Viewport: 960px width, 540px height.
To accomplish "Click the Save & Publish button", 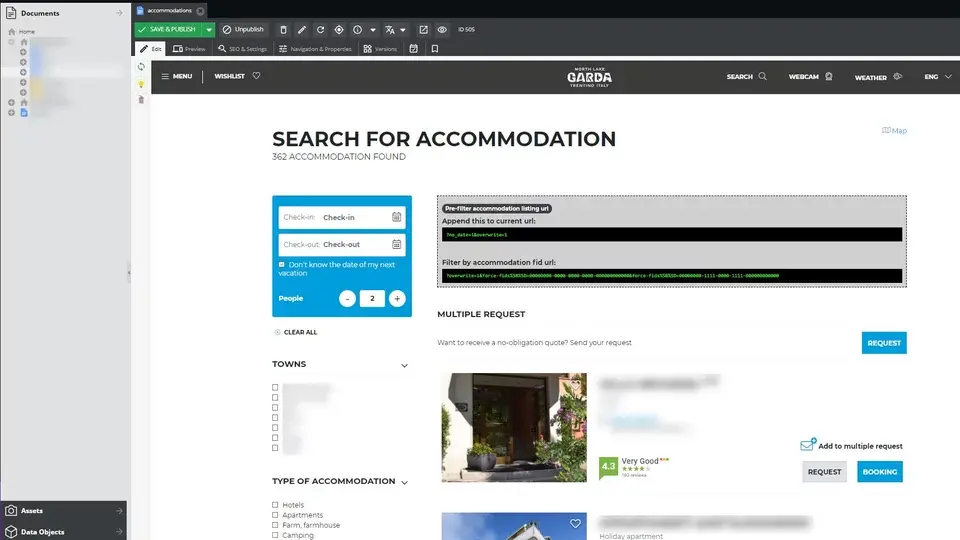I will pos(169,29).
